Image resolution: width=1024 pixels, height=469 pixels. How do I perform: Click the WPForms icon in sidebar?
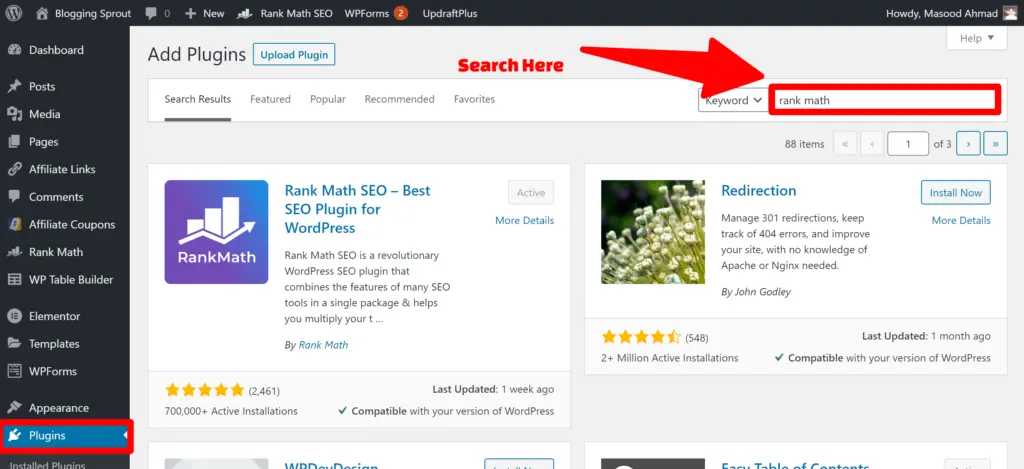14,371
